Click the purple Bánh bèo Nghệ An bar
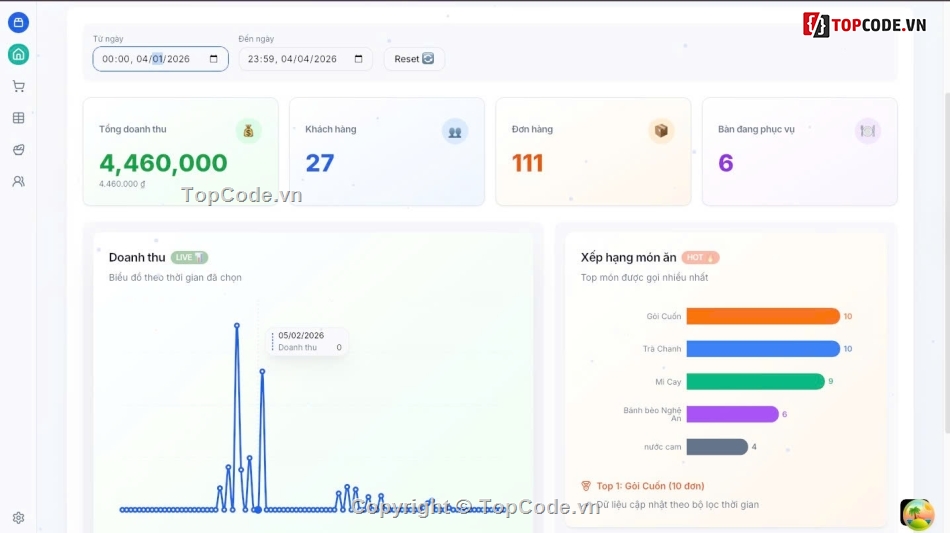 (x=732, y=414)
